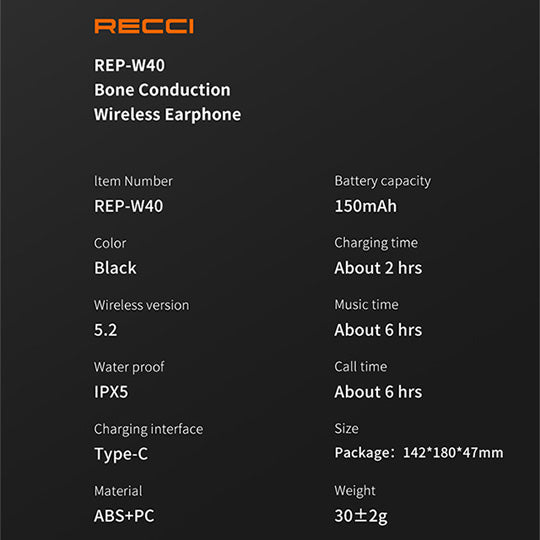Click About 2 hrs charging value
The width and height of the screenshot is (540, 540).
(378, 268)
